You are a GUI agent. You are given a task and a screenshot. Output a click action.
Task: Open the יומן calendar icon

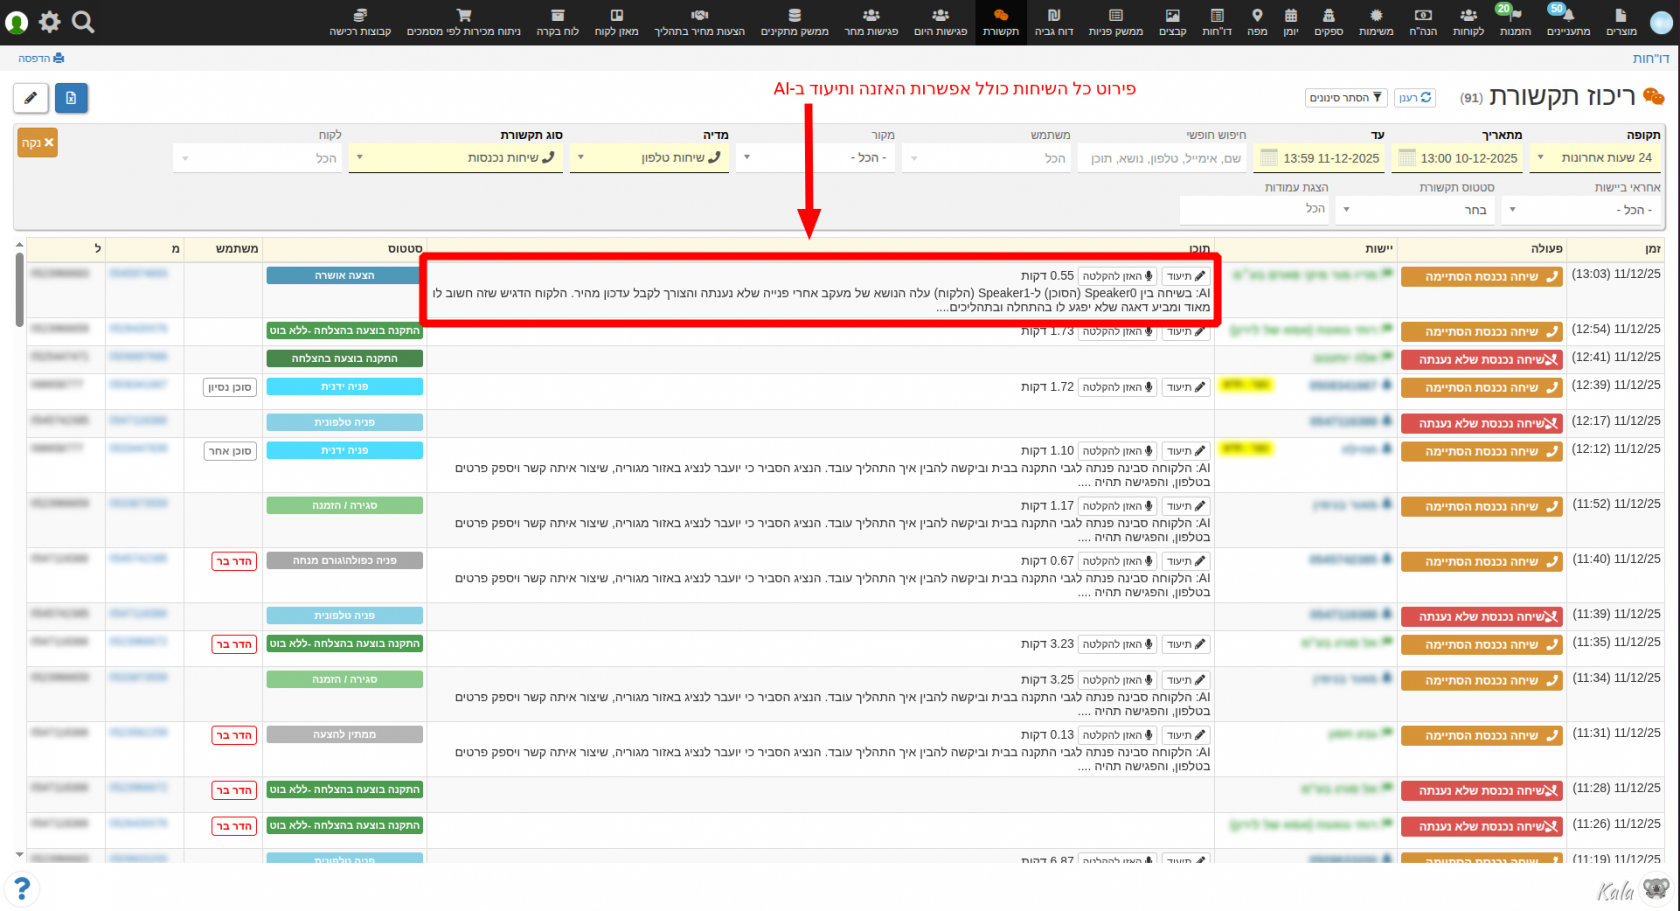pyautogui.click(x=1290, y=21)
